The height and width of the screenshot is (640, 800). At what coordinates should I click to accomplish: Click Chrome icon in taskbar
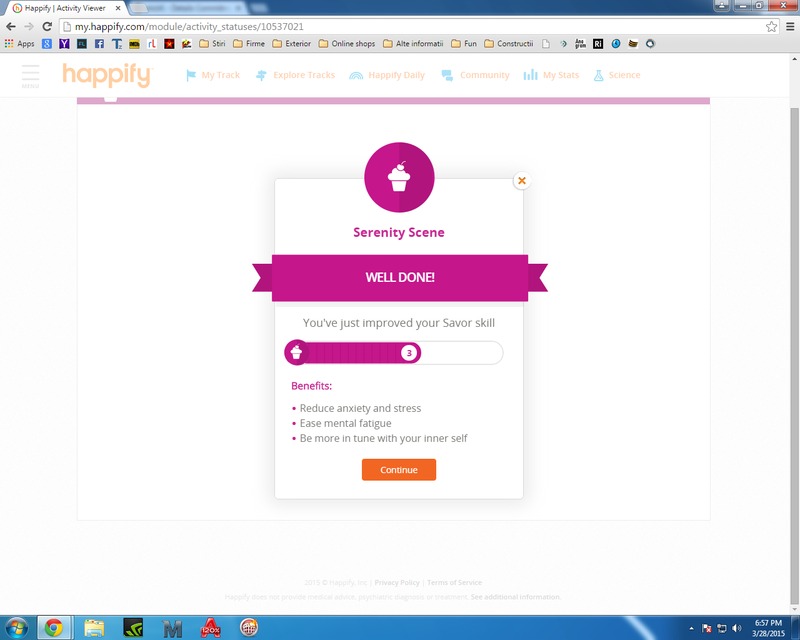tap(53, 628)
